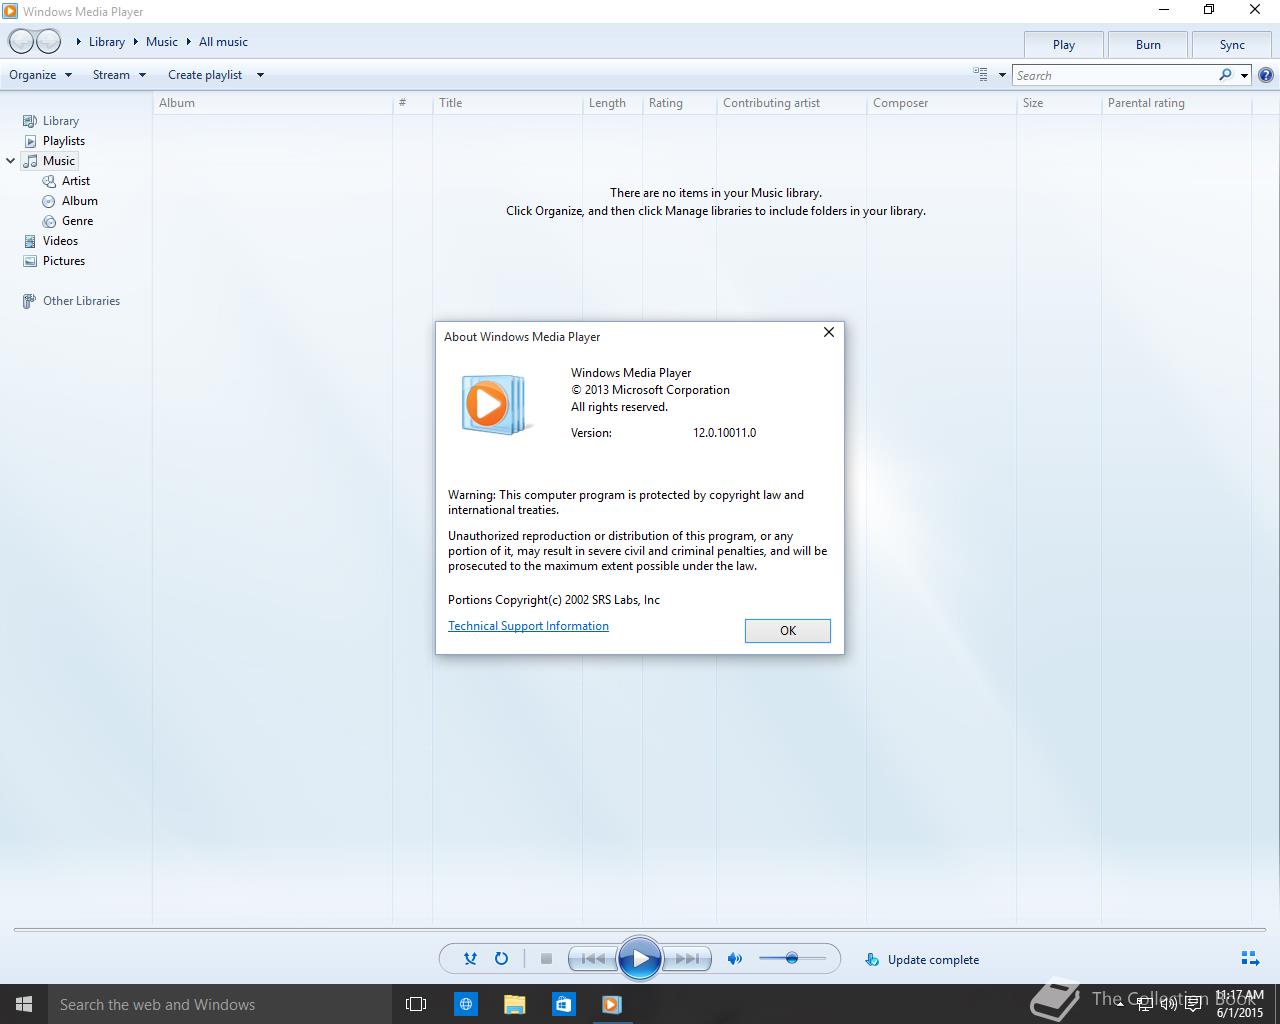Open Task View on the taskbar
This screenshot has height=1024, width=1280.
[416, 1004]
